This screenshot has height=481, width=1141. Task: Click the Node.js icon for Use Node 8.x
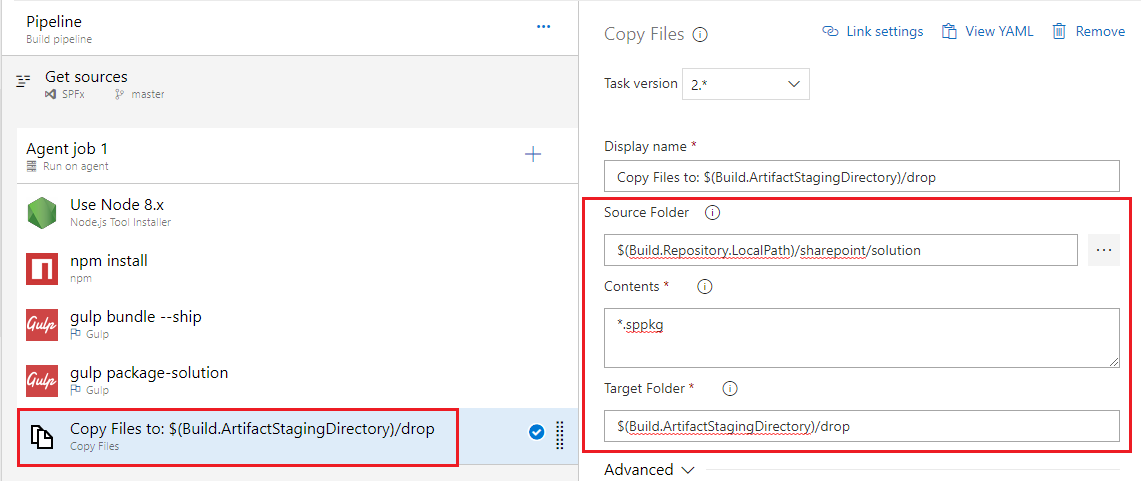42,213
